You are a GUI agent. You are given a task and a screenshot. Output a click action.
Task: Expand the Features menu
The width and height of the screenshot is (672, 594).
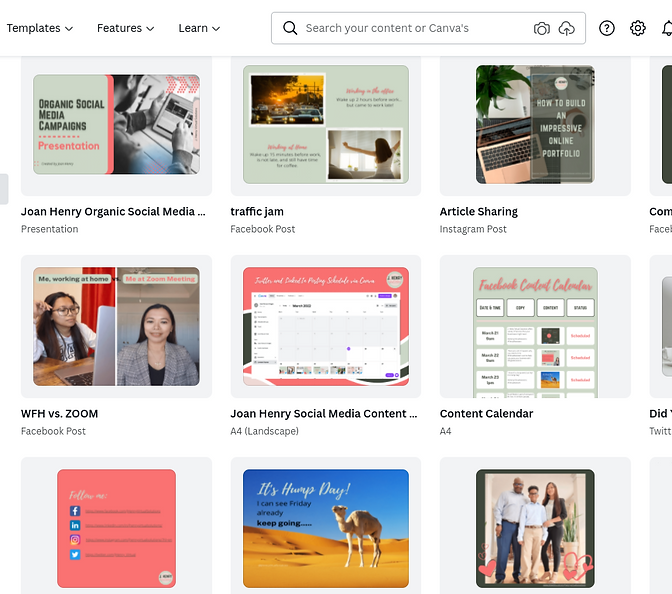[x=125, y=28]
